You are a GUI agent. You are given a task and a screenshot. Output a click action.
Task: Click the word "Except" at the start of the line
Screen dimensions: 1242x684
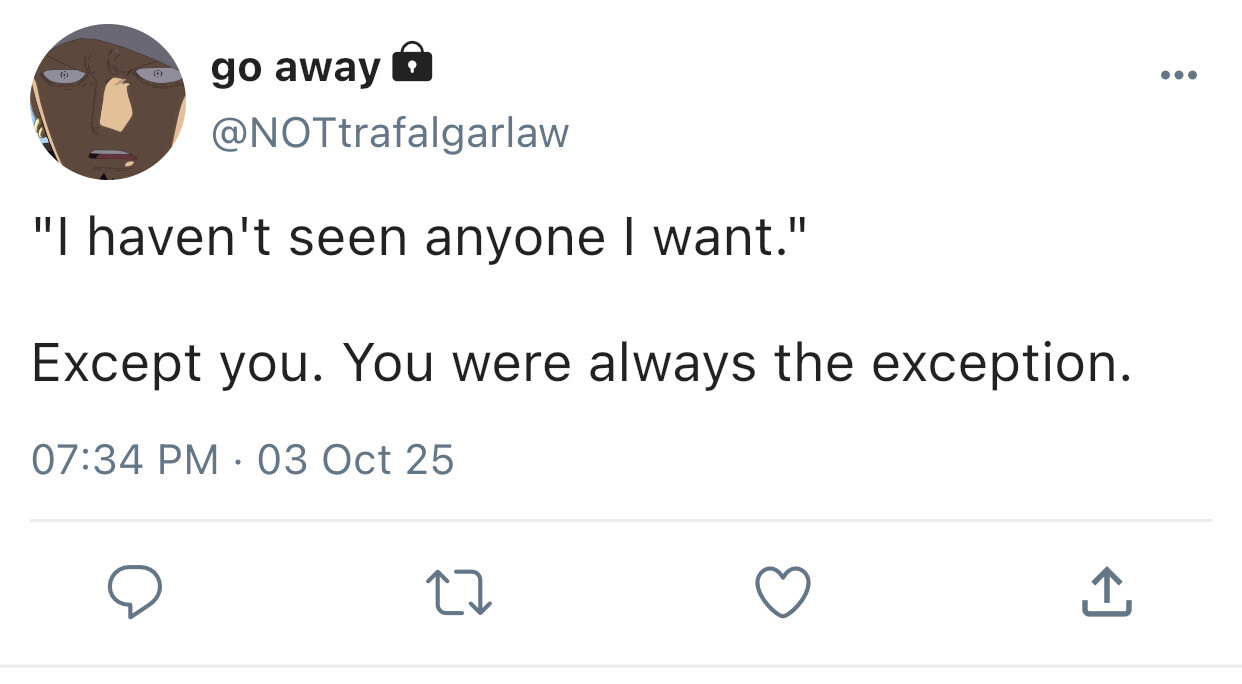[116, 362]
